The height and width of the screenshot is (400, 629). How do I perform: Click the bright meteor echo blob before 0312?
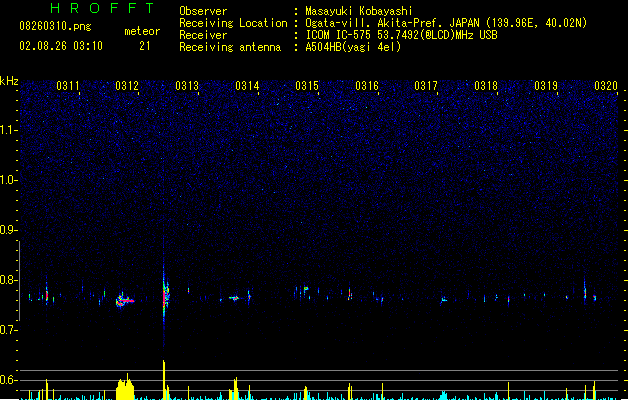pos(124,301)
